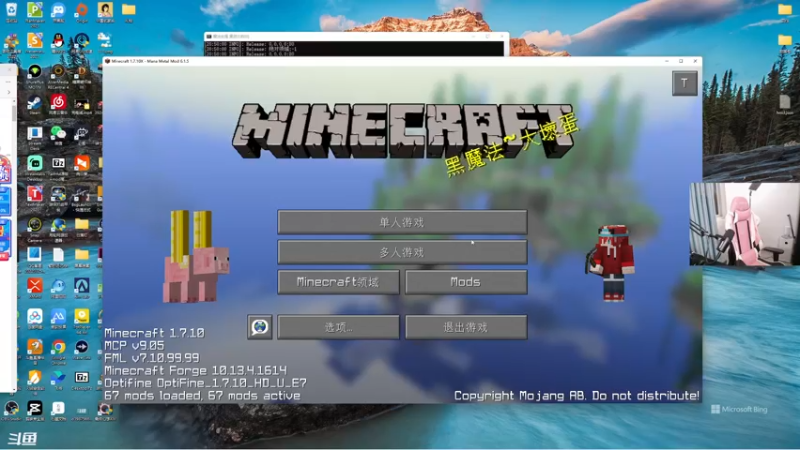Image resolution: width=800 pixels, height=450 pixels.
Task: Open the Baidu Netdisk desktop icon
Action: point(35,317)
